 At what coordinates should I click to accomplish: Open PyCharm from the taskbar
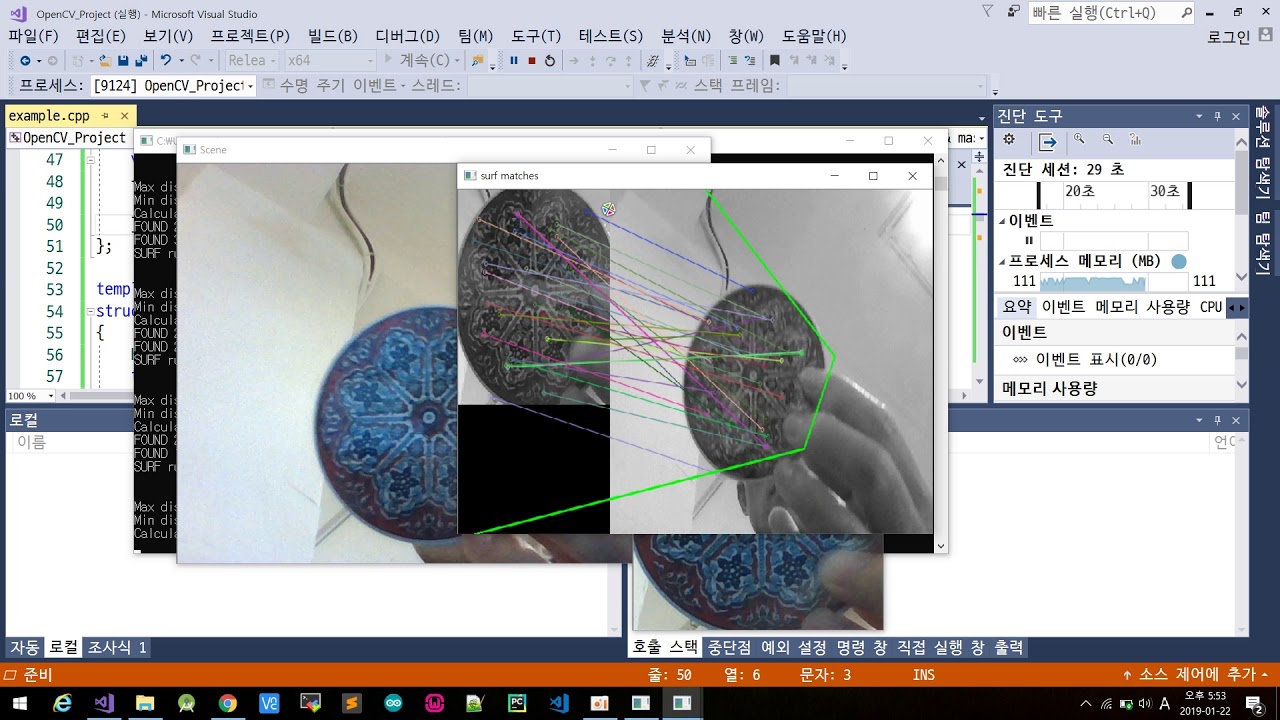tap(517, 703)
